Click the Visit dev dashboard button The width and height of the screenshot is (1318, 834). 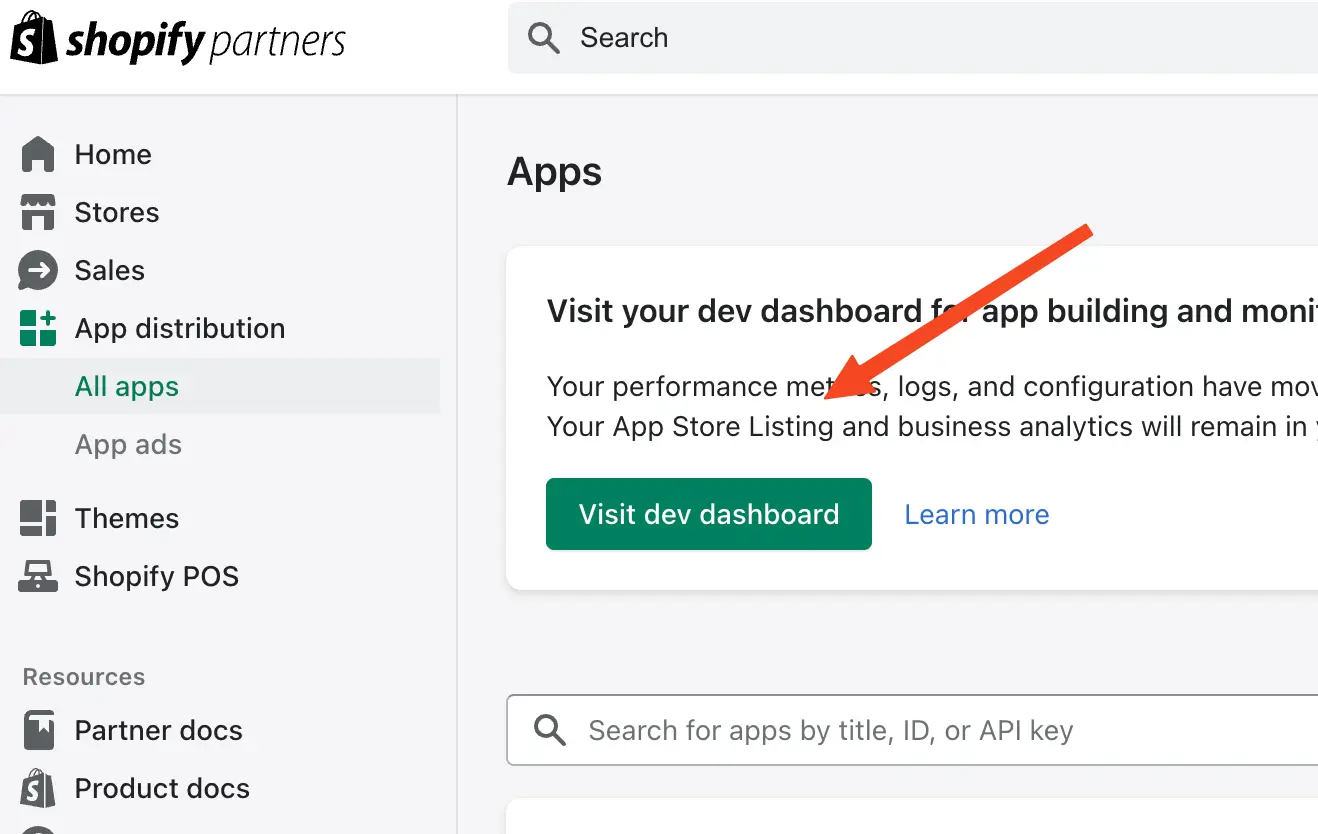[x=708, y=514]
